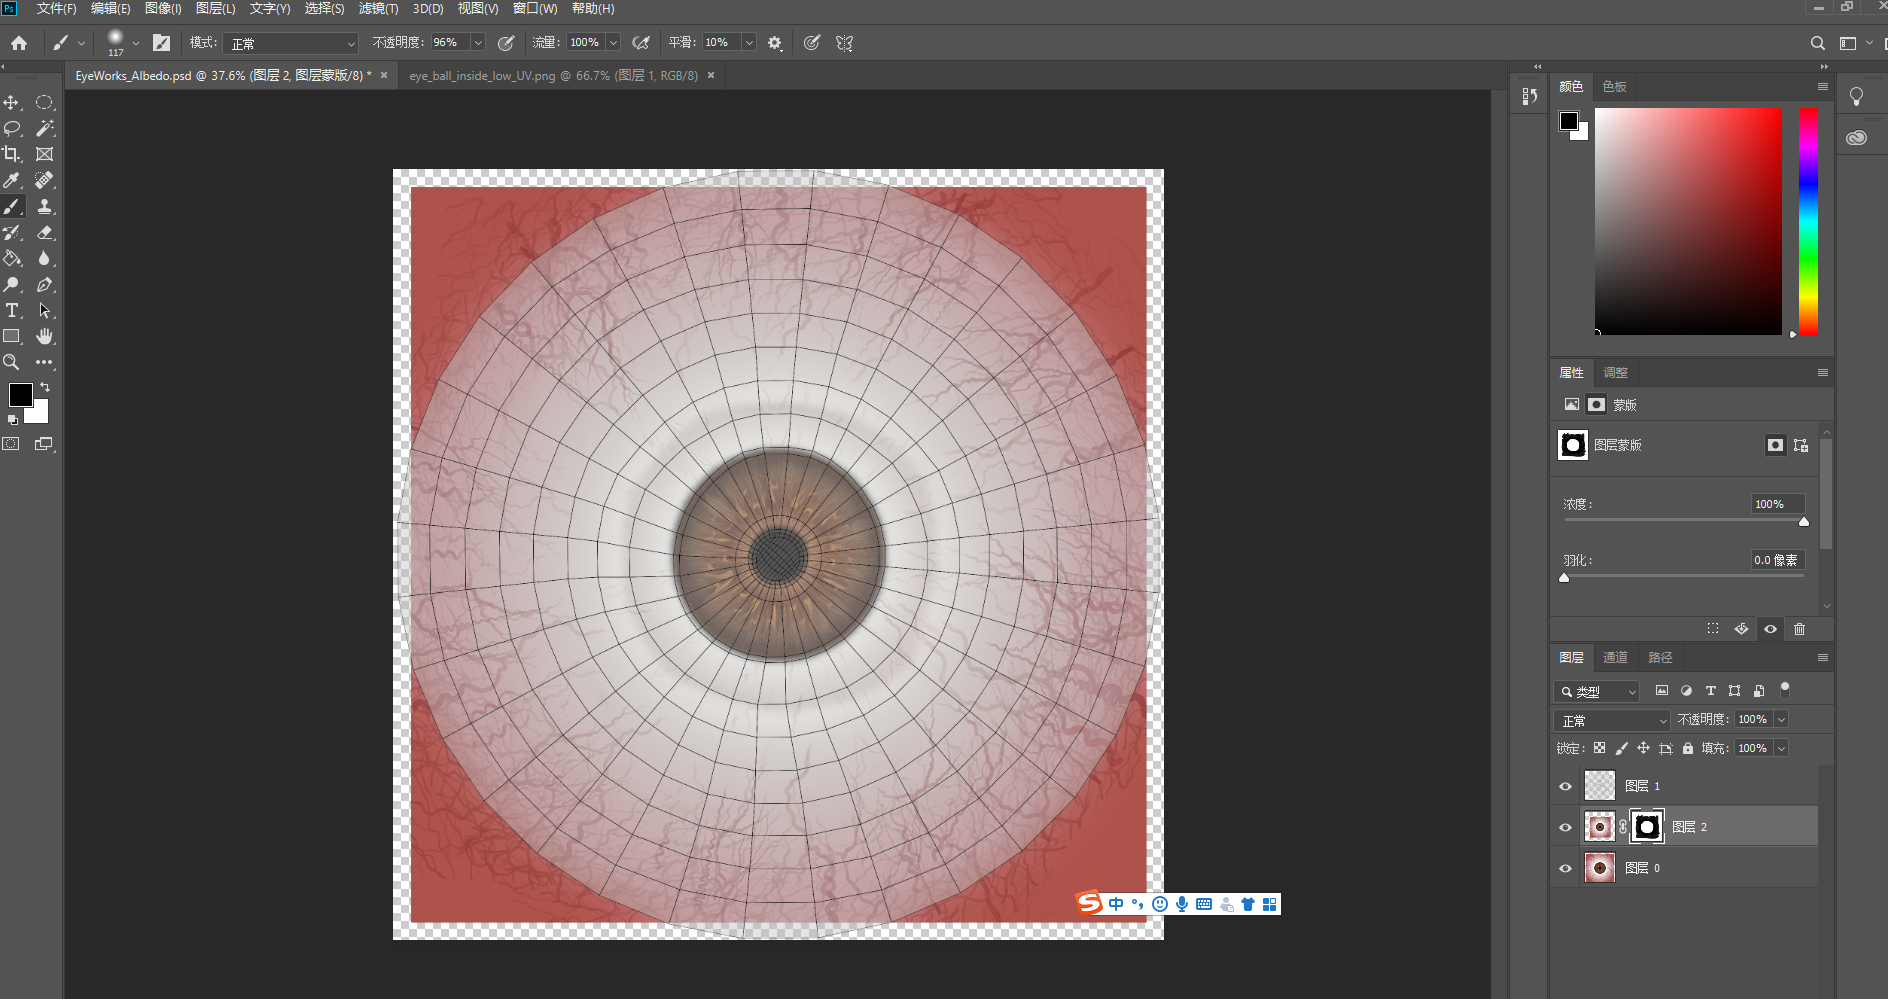
Task: Select the Eraser tool
Action: 44,233
